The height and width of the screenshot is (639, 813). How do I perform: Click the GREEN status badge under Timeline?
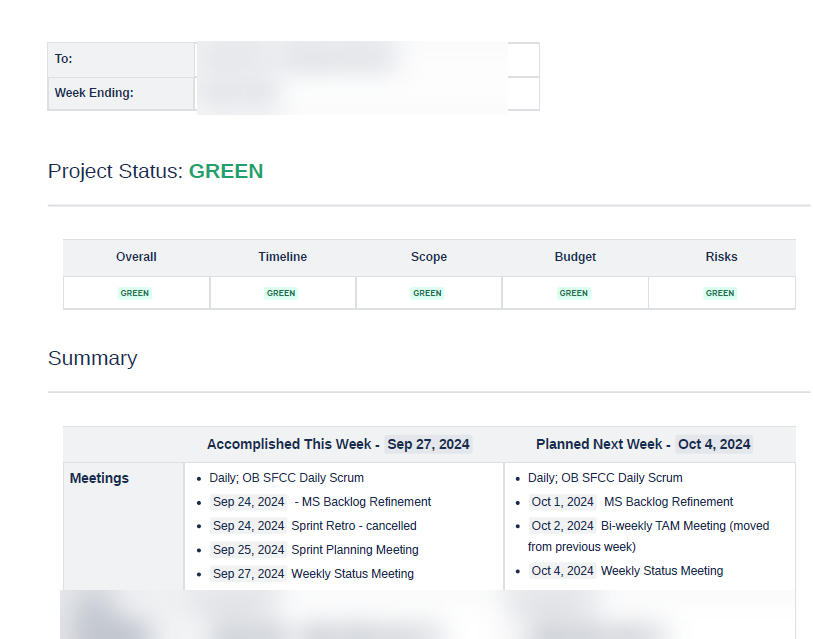click(x=281, y=293)
